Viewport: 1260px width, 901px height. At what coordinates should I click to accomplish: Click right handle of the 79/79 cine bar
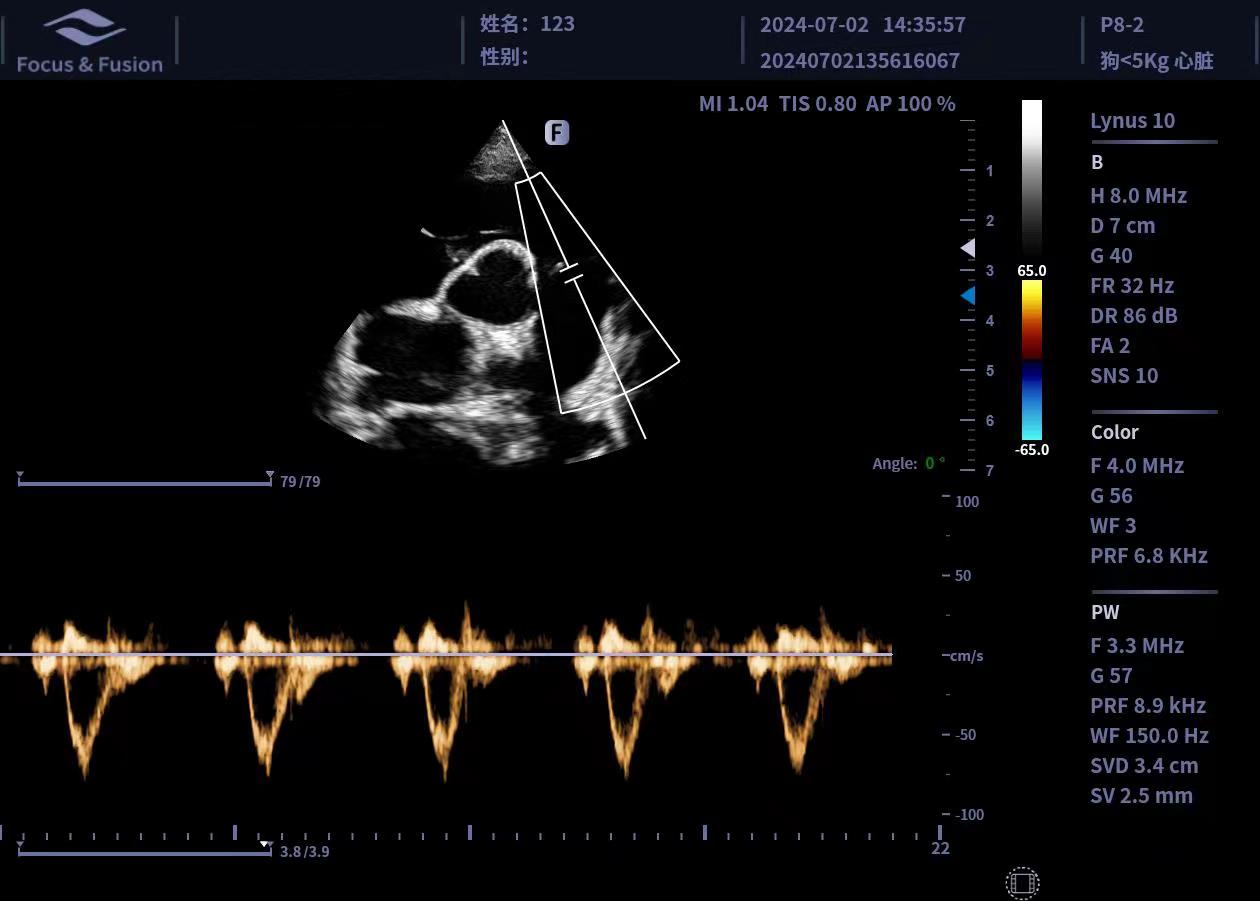click(x=269, y=477)
